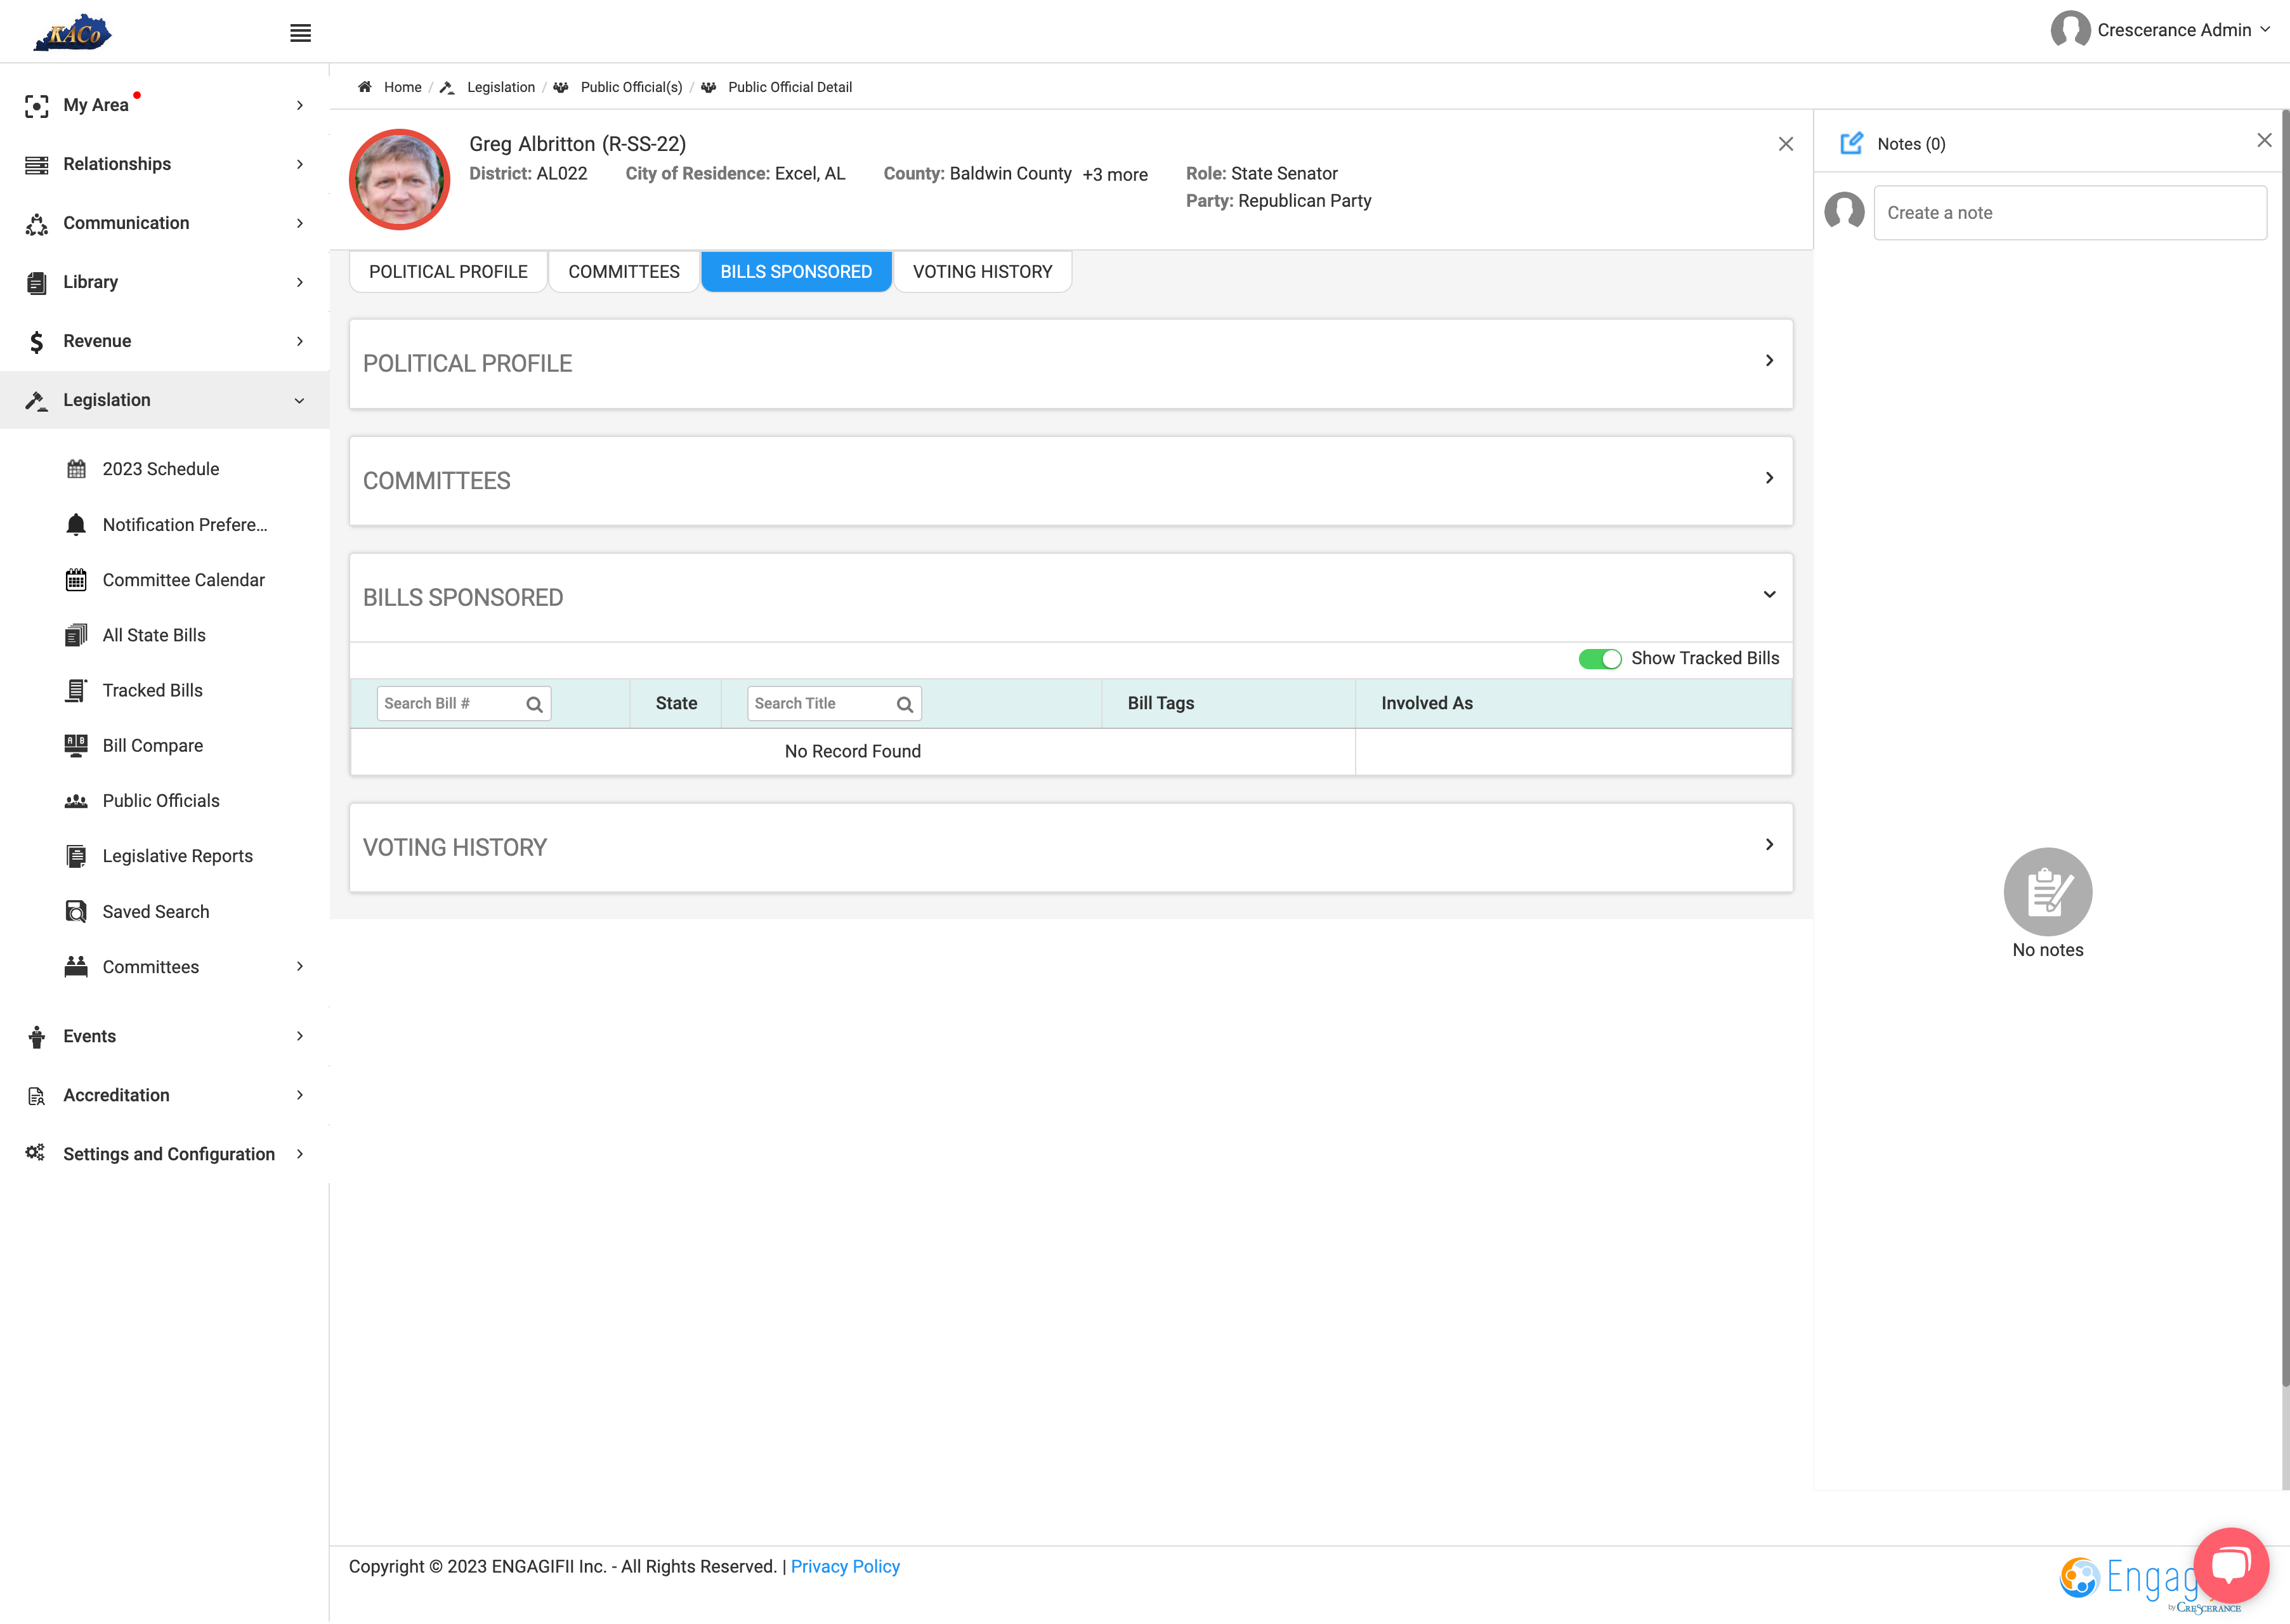The image size is (2290, 1624).
Task: Go to Tracked Bills
Action: tap(152, 690)
